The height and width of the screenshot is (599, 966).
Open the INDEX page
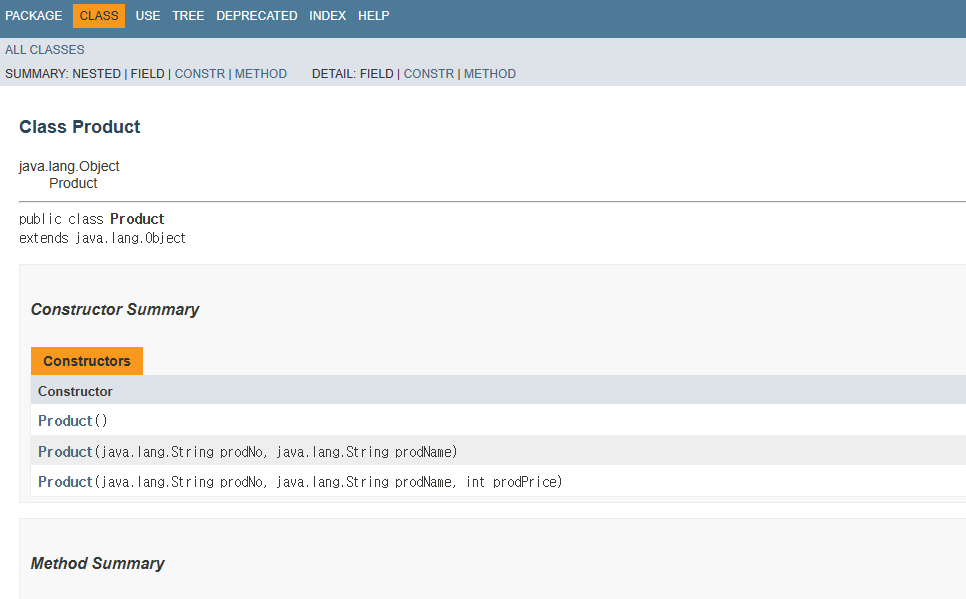click(x=328, y=16)
